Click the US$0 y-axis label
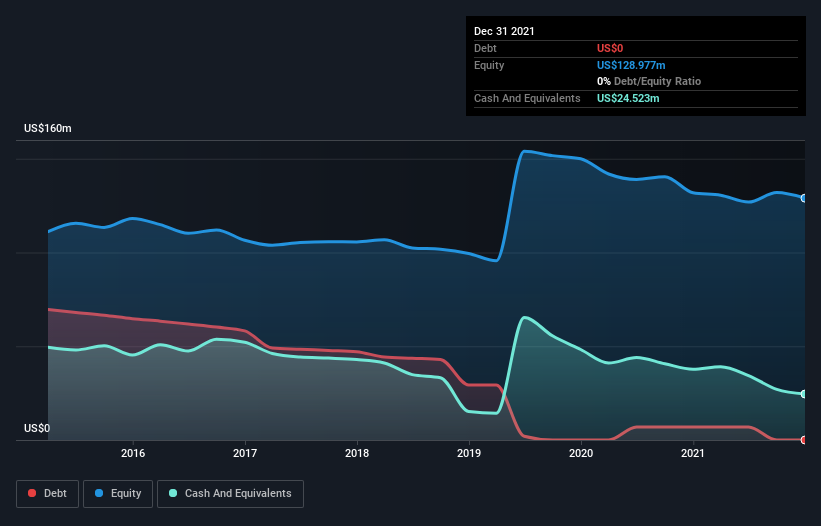Image resolution: width=821 pixels, height=526 pixels. (x=37, y=428)
